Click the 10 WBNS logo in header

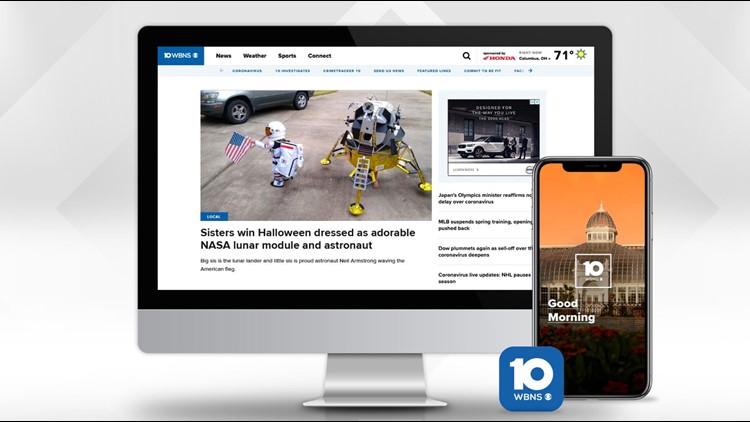(181, 56)
